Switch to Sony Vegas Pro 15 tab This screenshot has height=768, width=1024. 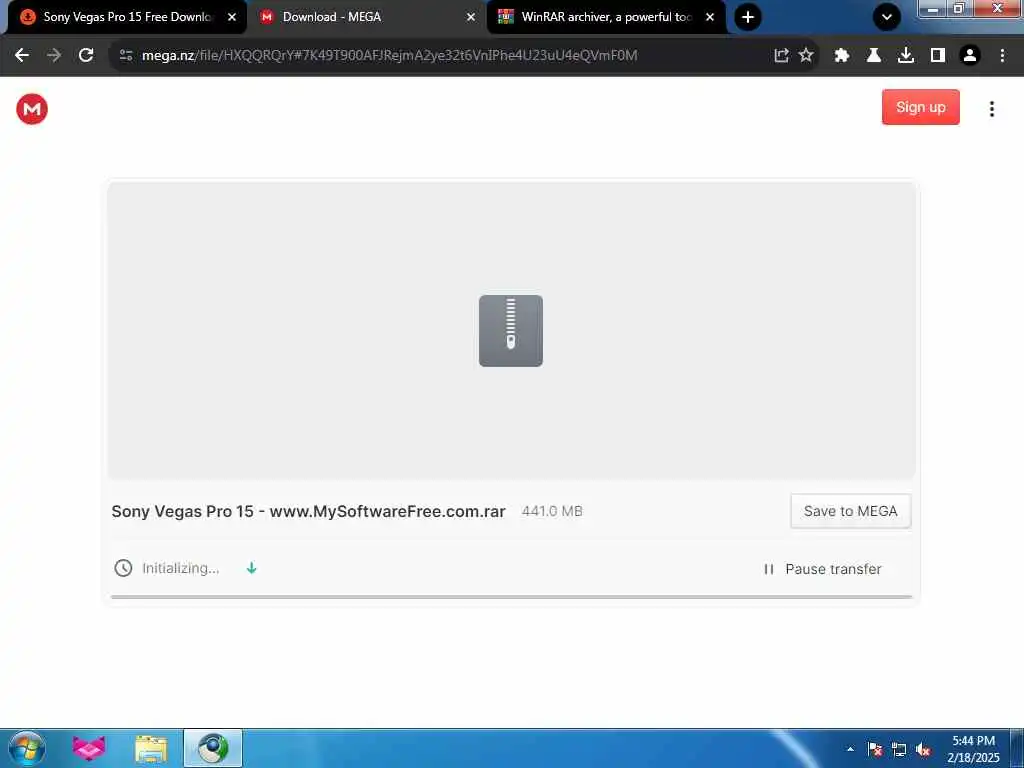[126, 17]
